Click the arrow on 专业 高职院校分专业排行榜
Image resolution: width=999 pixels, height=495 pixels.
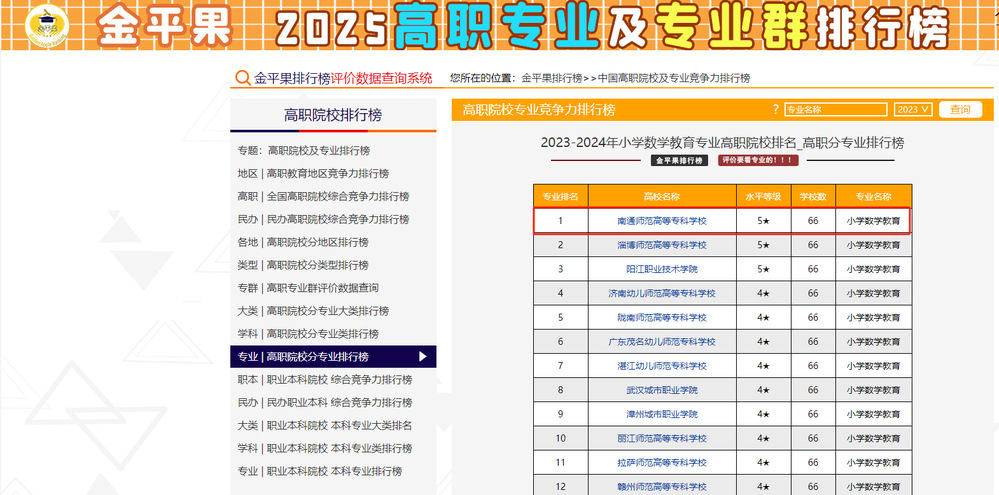tap(423, 357)
